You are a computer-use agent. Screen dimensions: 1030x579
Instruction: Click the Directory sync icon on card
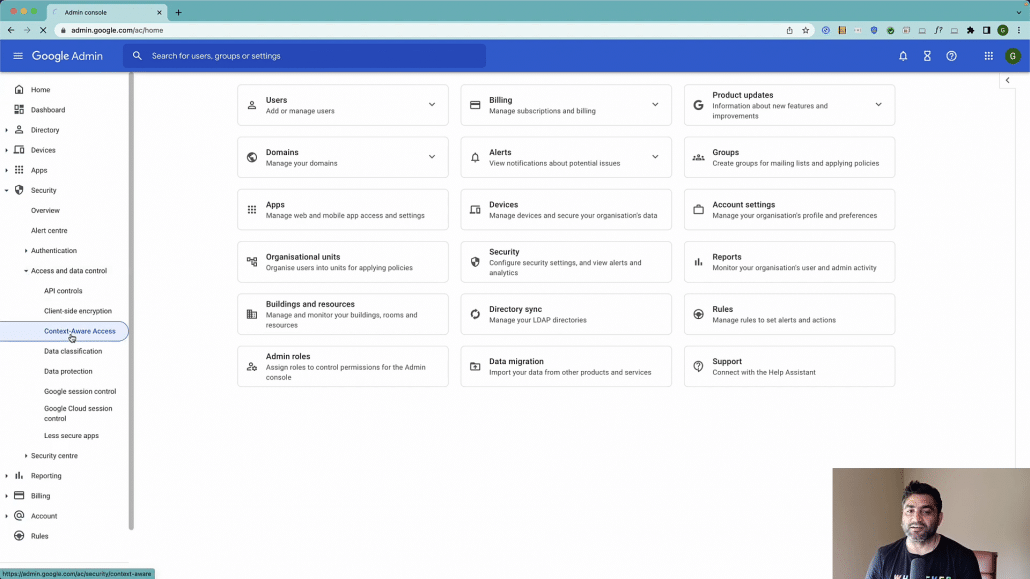coord(475,314)
